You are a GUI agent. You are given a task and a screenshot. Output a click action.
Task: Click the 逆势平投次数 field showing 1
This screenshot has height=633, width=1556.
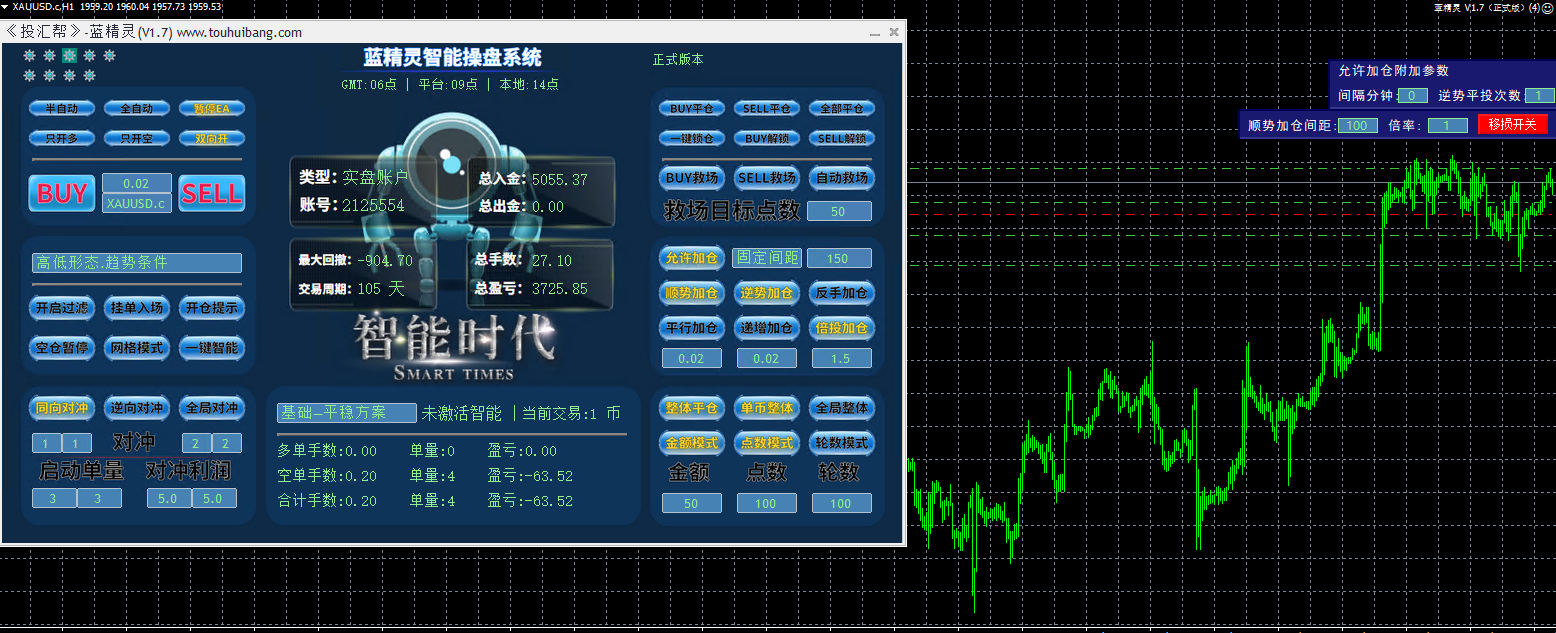point(1540,96)
